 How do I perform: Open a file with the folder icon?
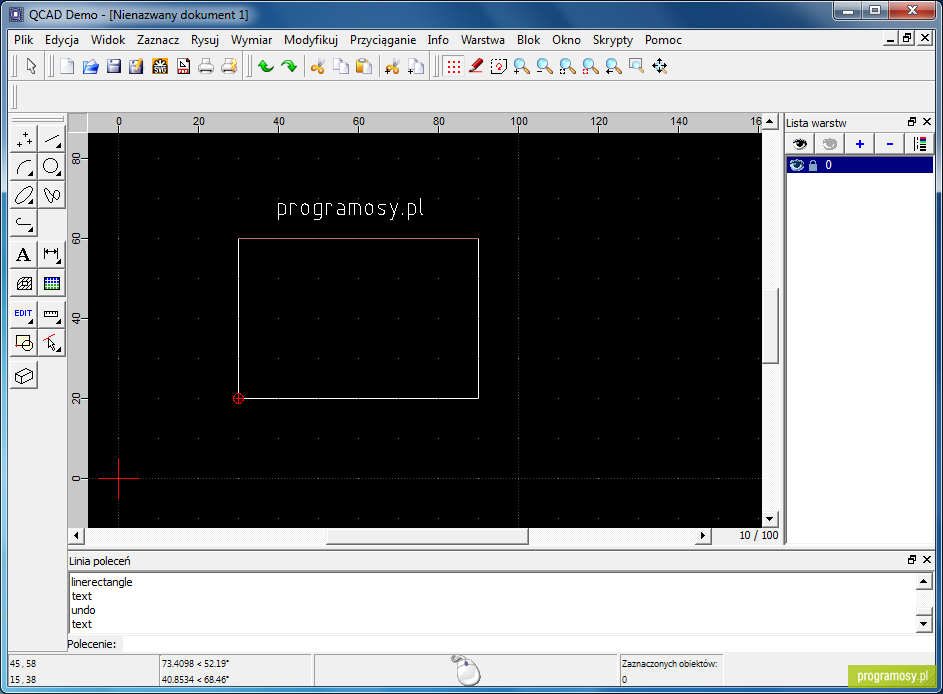pyautogui.click(x=90, y=66)
